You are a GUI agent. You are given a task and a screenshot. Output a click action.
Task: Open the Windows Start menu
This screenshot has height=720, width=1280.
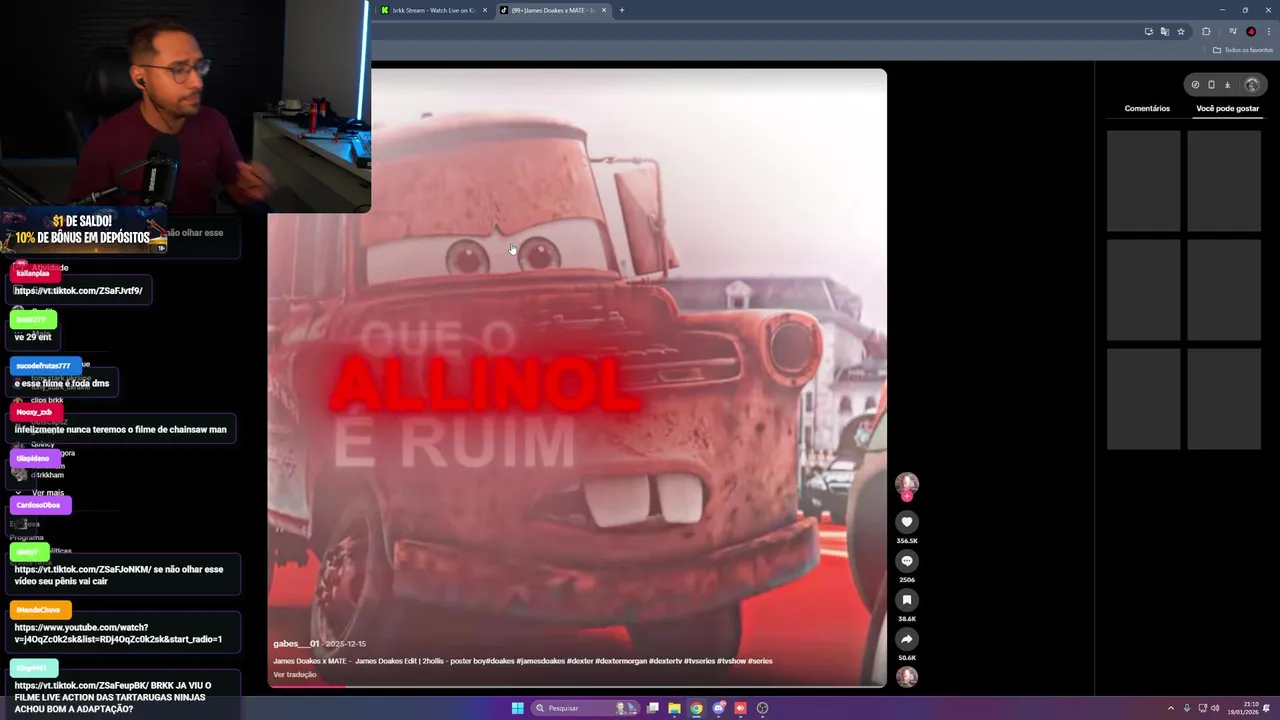point(517,708)
